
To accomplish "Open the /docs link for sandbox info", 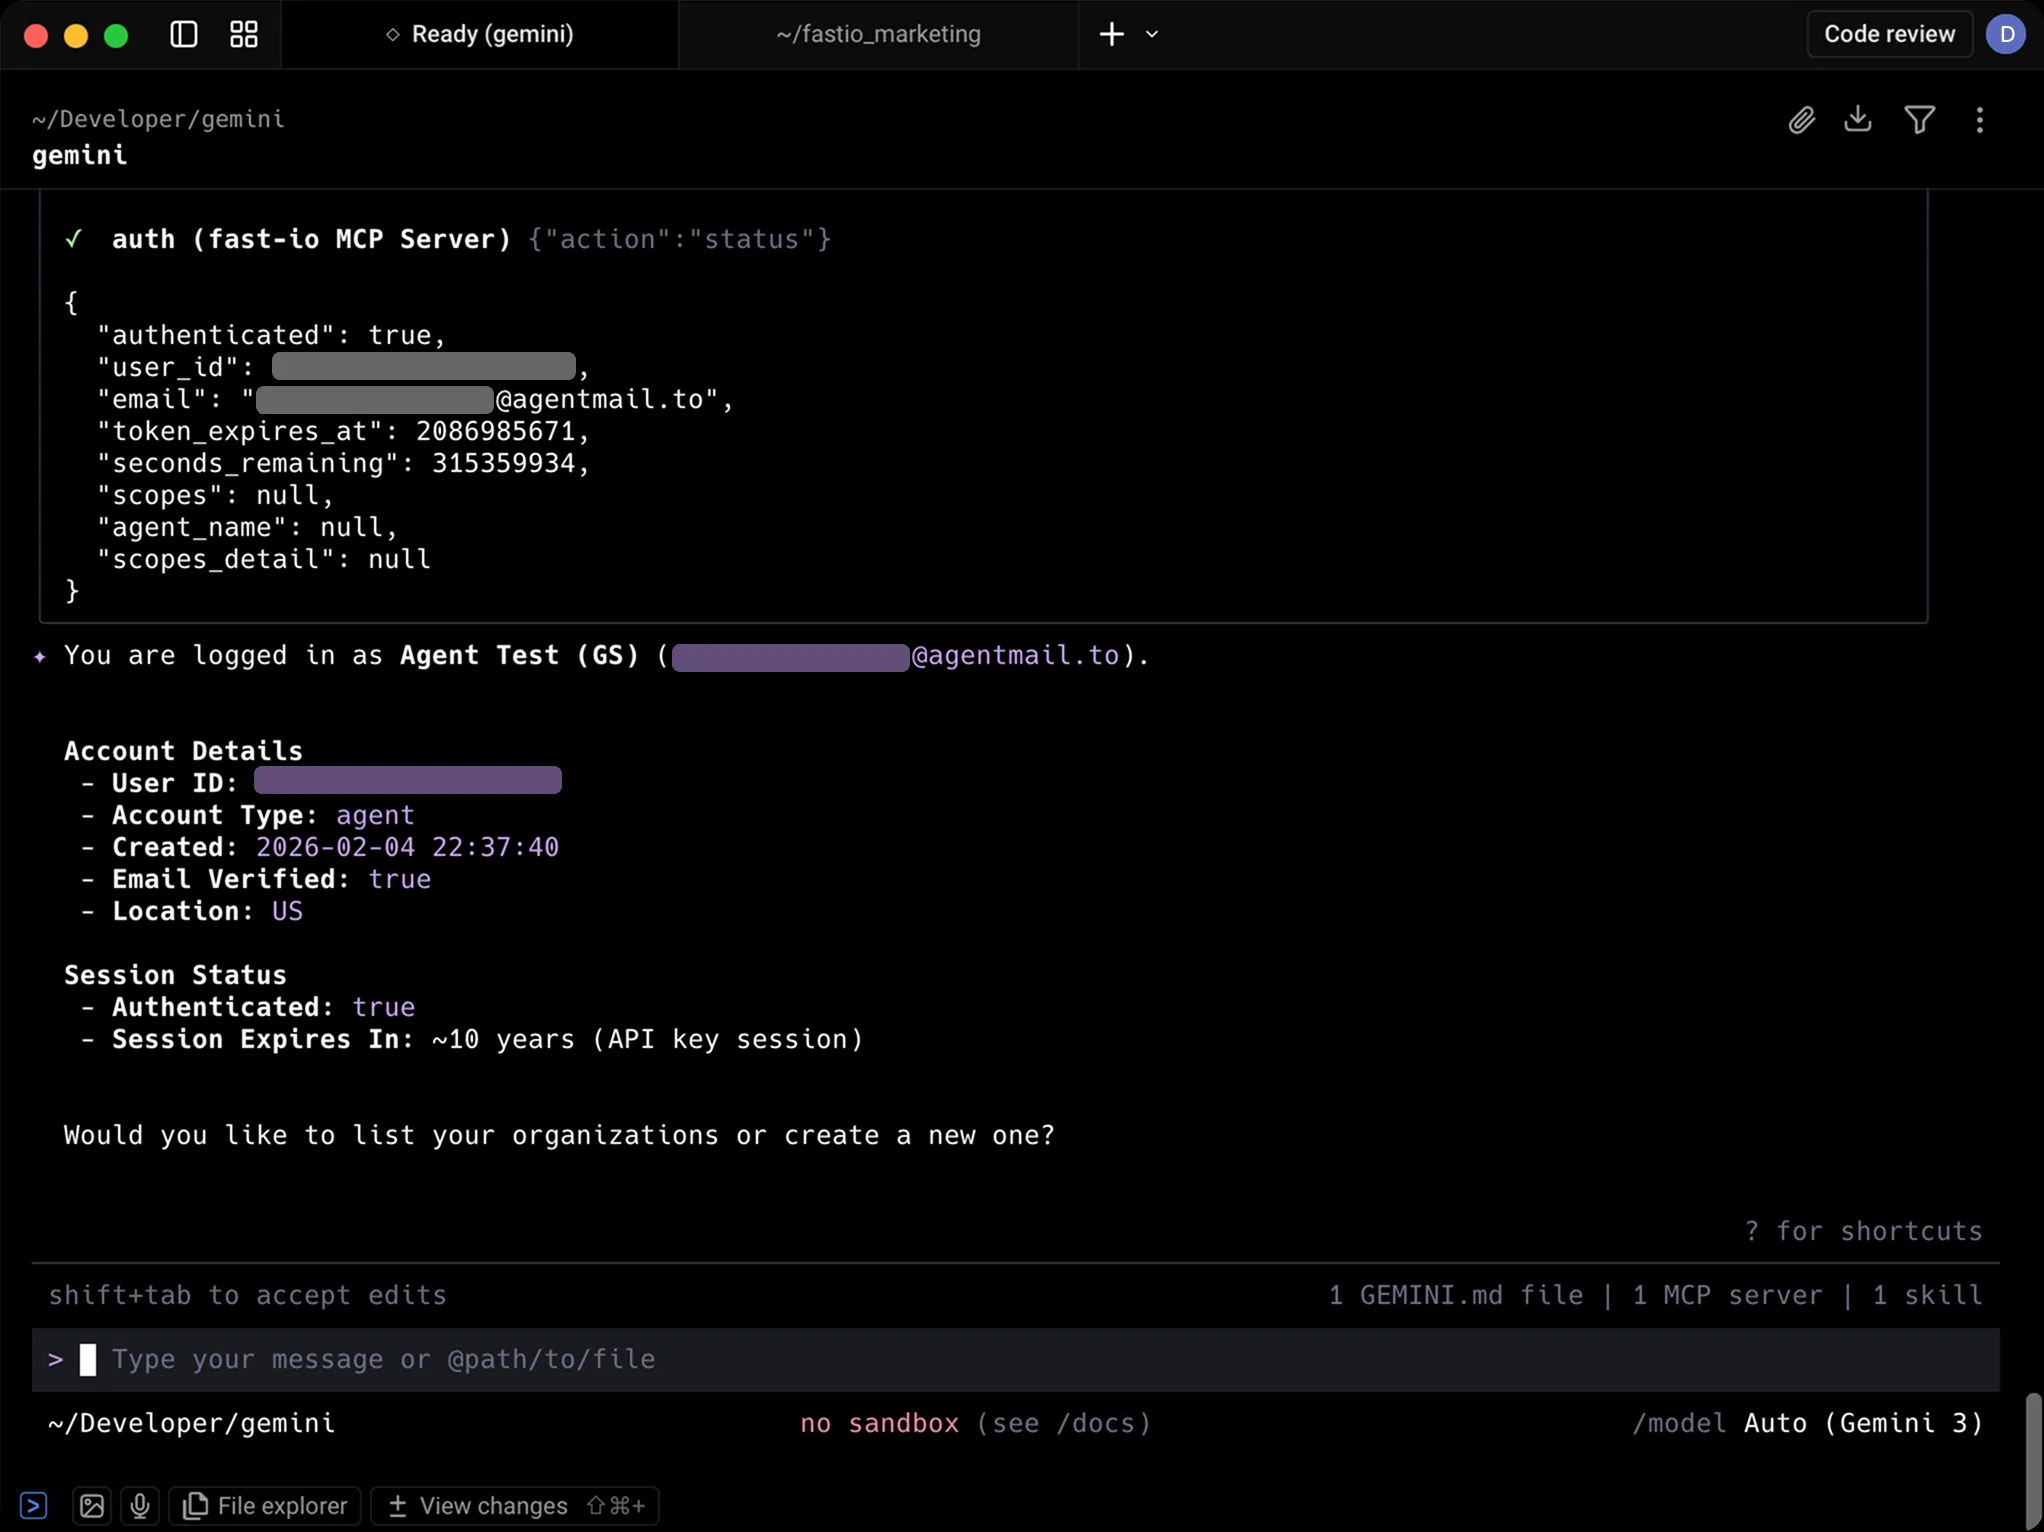I will [1089, 1423].
